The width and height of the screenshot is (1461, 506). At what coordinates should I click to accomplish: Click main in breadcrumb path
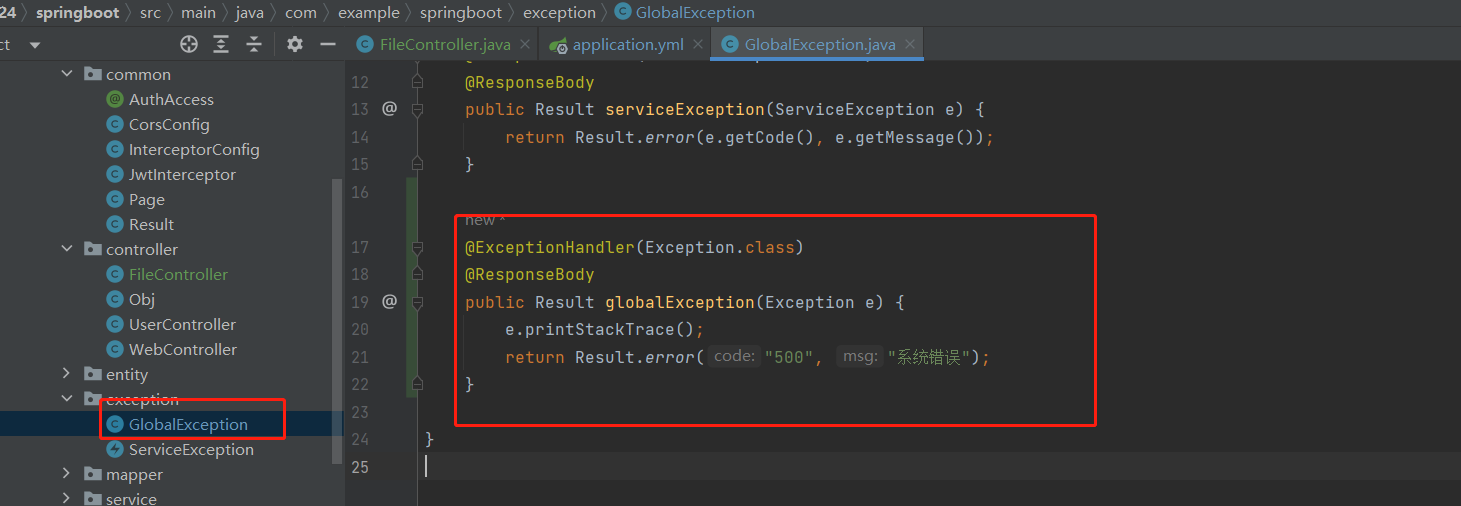tap(198, 13)
